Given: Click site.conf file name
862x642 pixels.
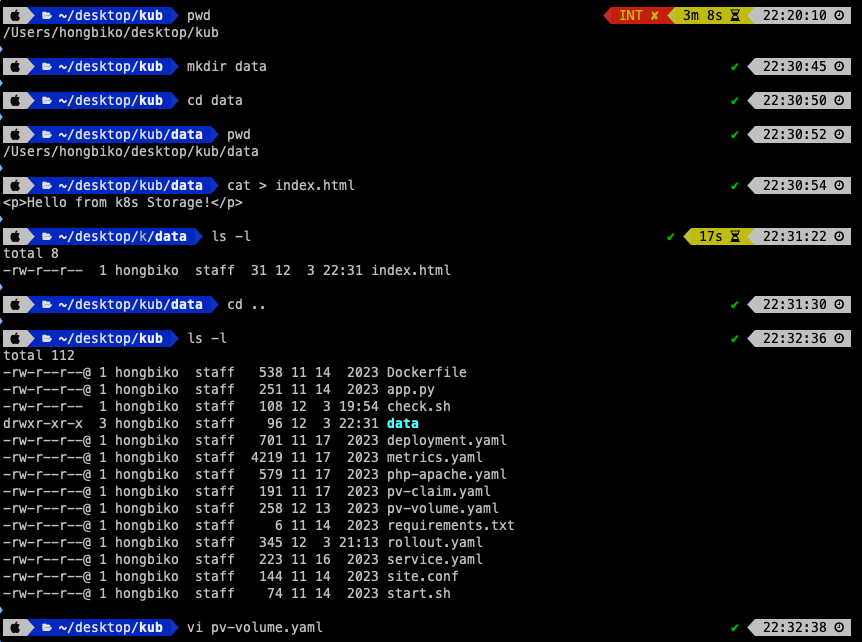Looking at the screenshot, I should 422,577.
